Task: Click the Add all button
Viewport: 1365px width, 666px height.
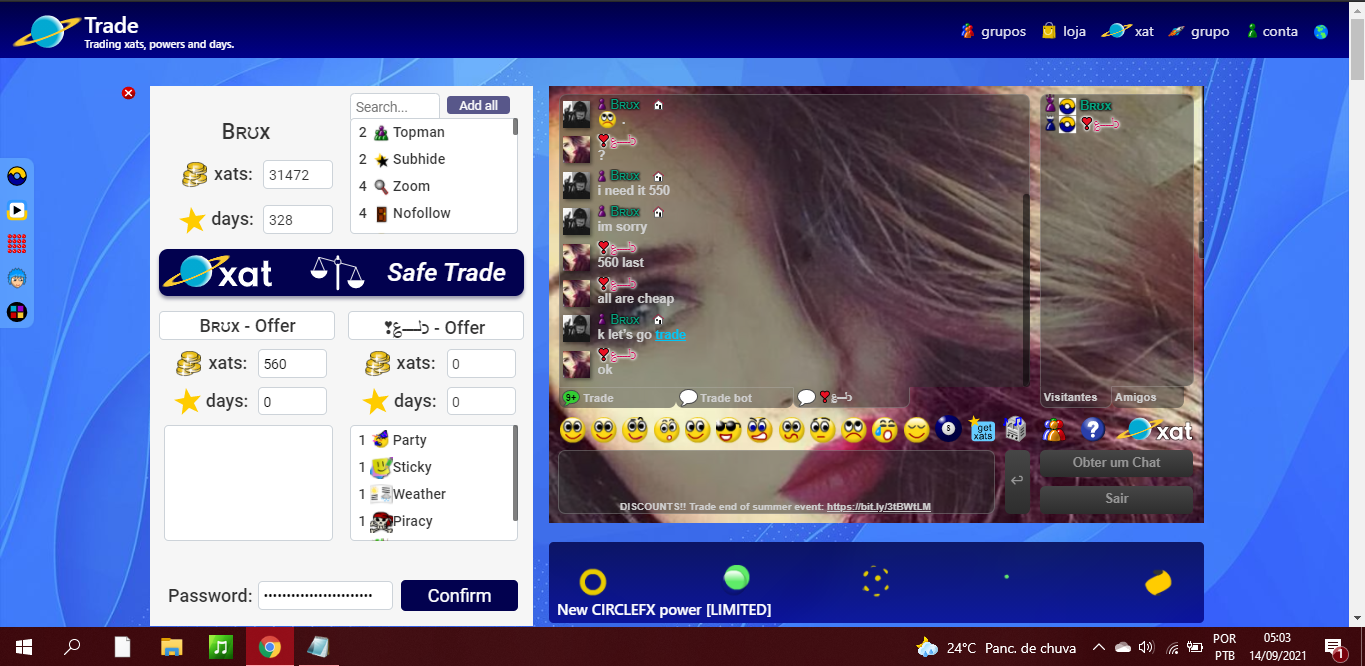Action: (478, 105)
